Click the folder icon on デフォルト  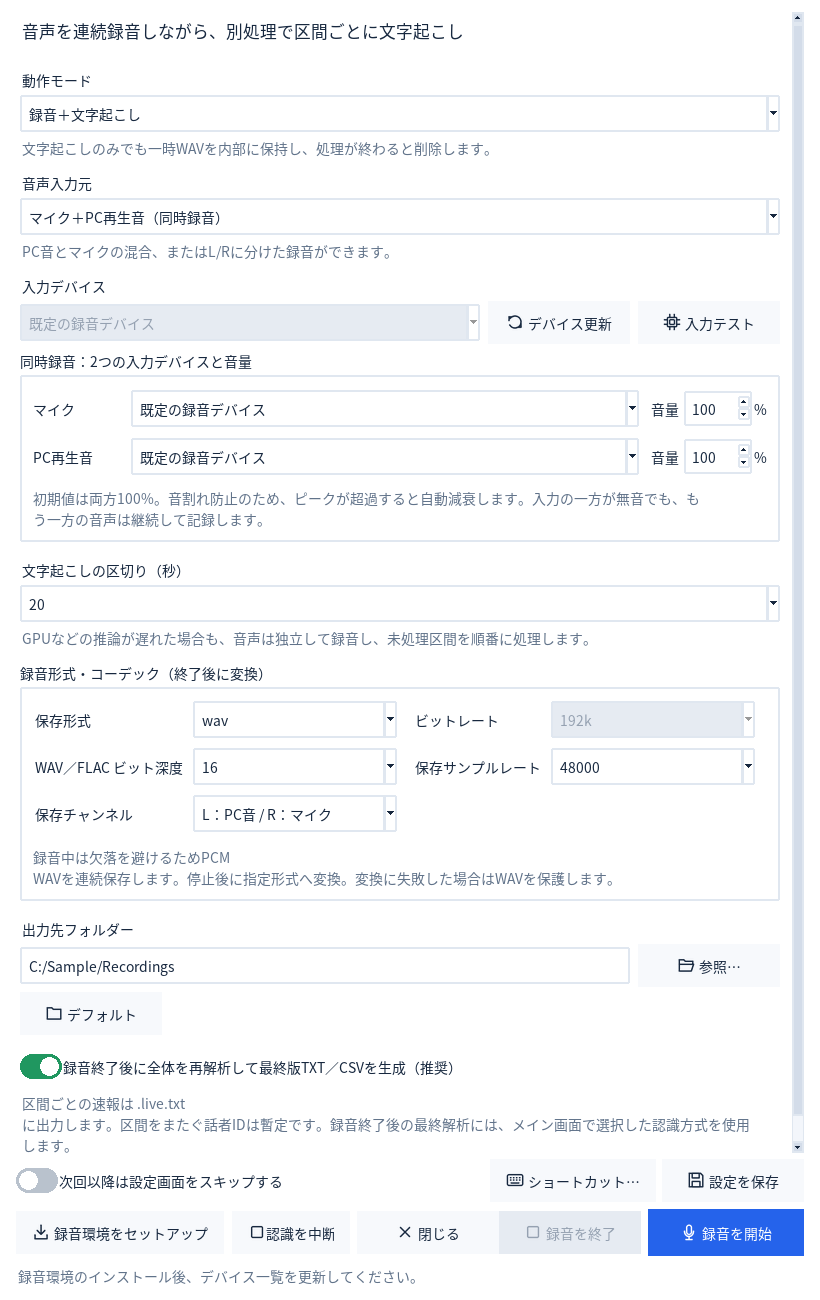54,1014
